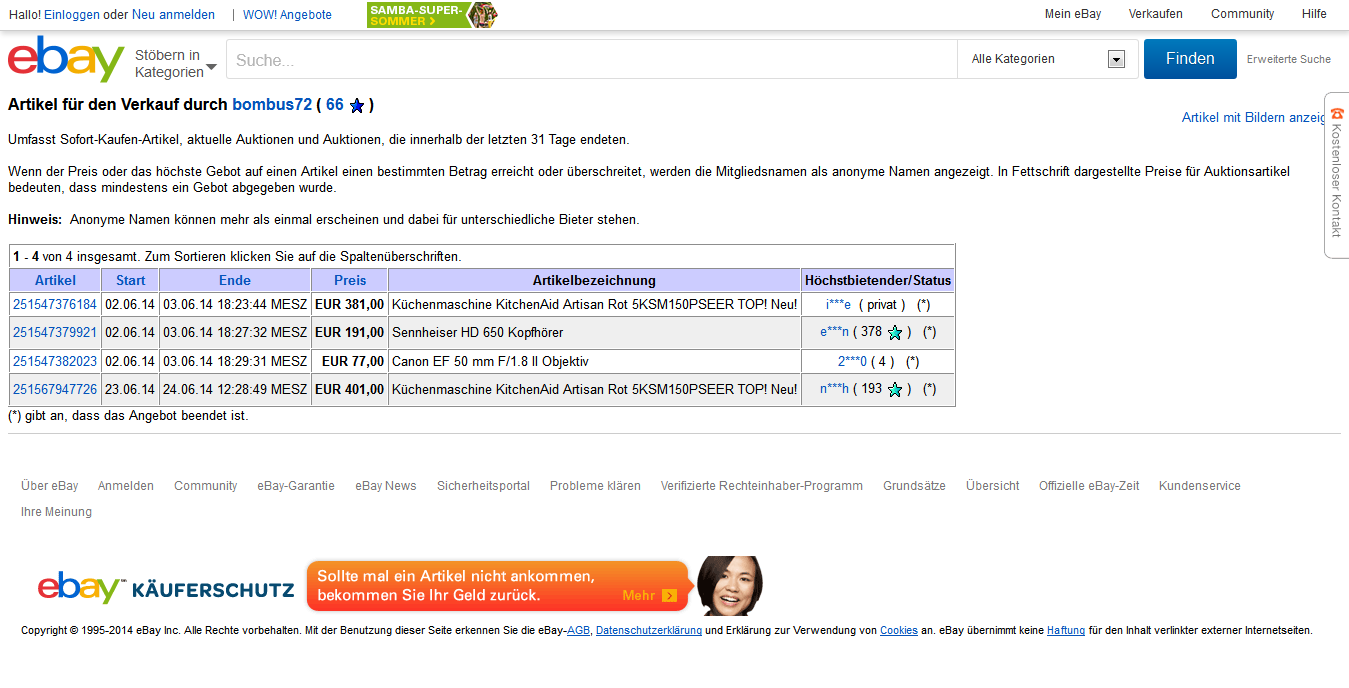Open the Verkaufen menu
The image size is (1349, 688).
click(x=1156, y=14)
